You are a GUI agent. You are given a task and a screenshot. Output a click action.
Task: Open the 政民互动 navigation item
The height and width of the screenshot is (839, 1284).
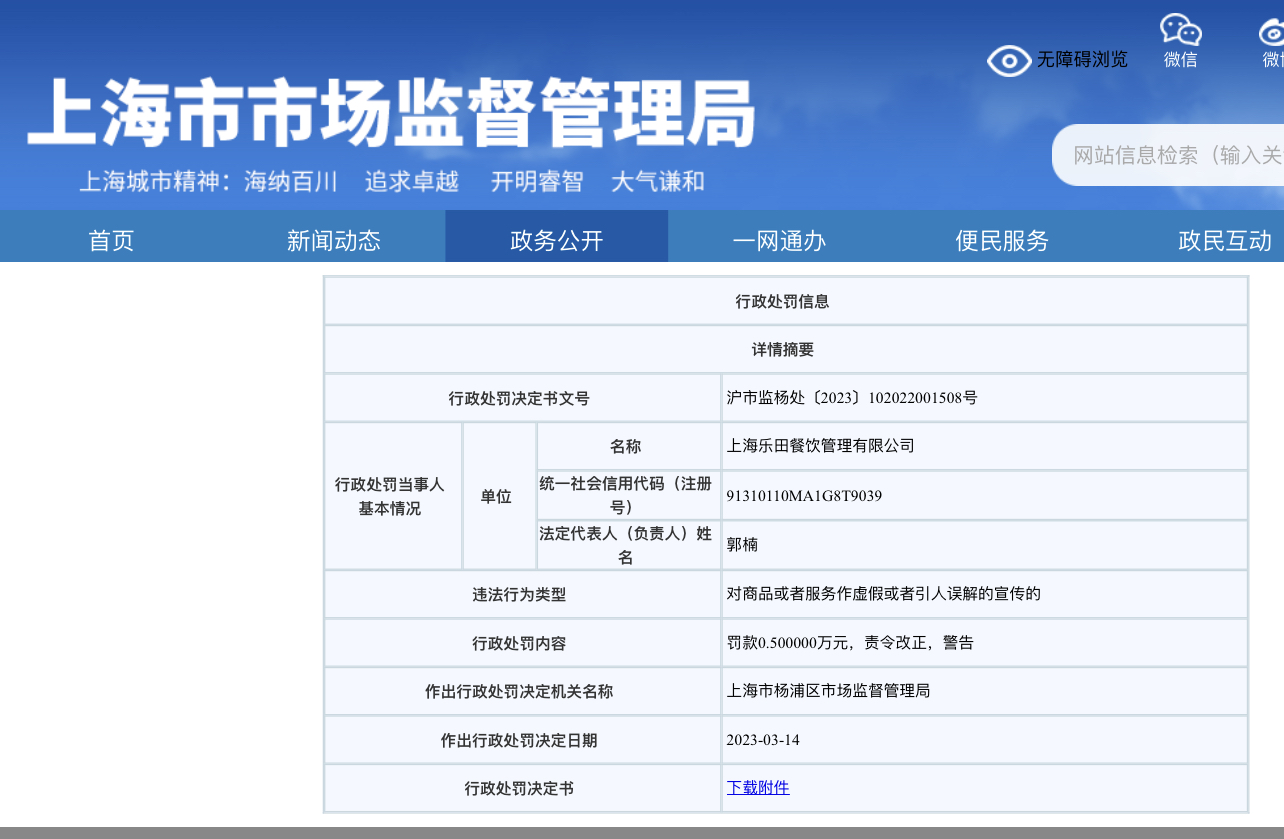point(1225,240)
